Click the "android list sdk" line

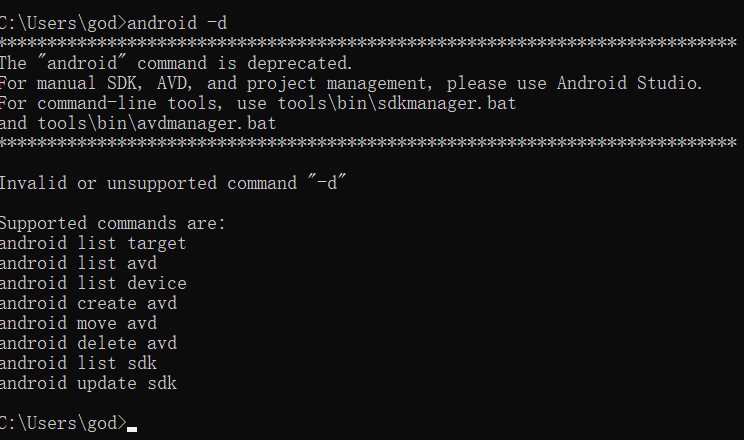pos(78,363)
